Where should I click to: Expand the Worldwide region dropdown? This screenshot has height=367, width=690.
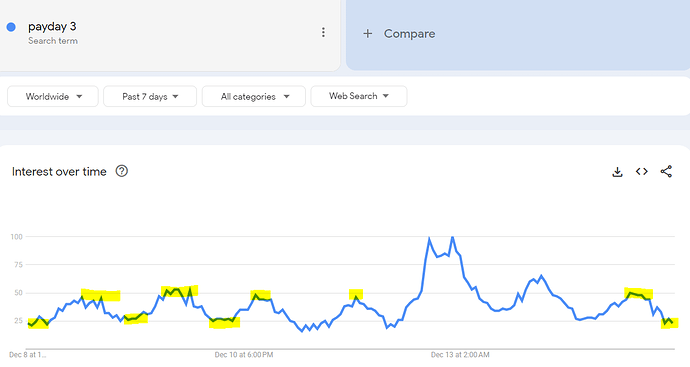[x=53, y=96]
